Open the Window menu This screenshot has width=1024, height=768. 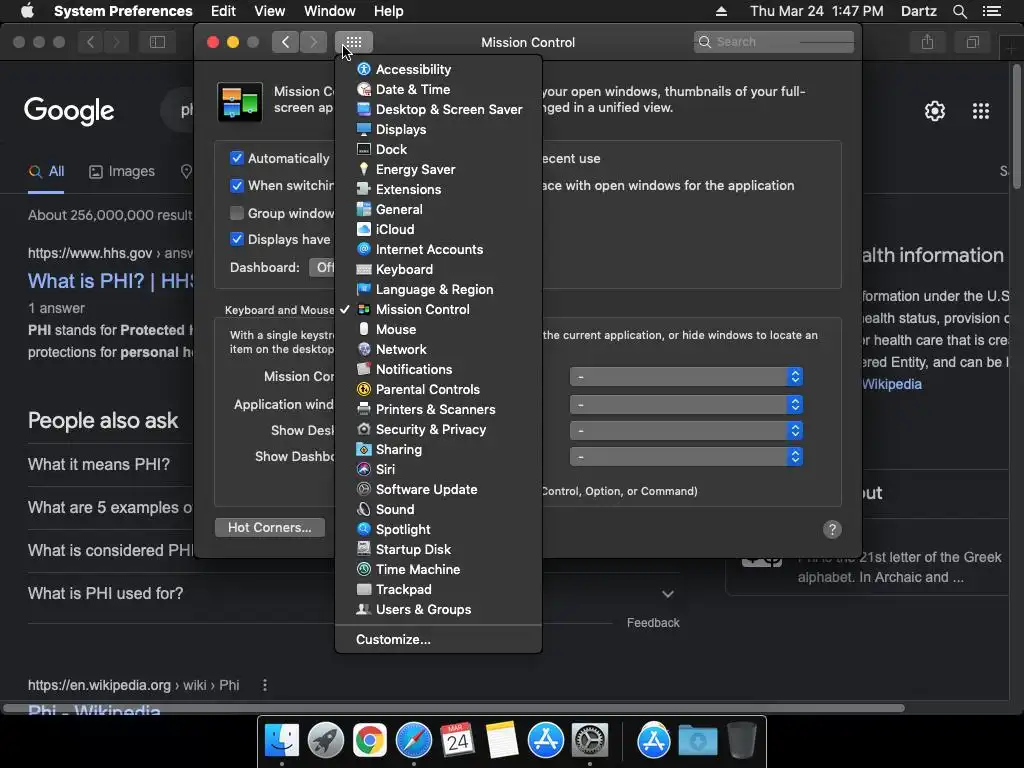pyautogui.click(x=330, y=11)
